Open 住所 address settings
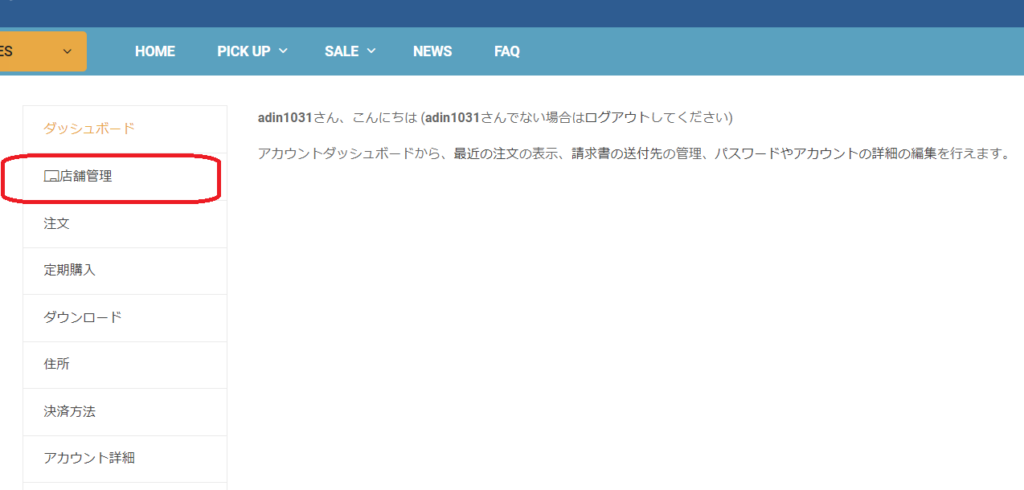Screen dimensions: 1024x490 [x=57, y=364]
